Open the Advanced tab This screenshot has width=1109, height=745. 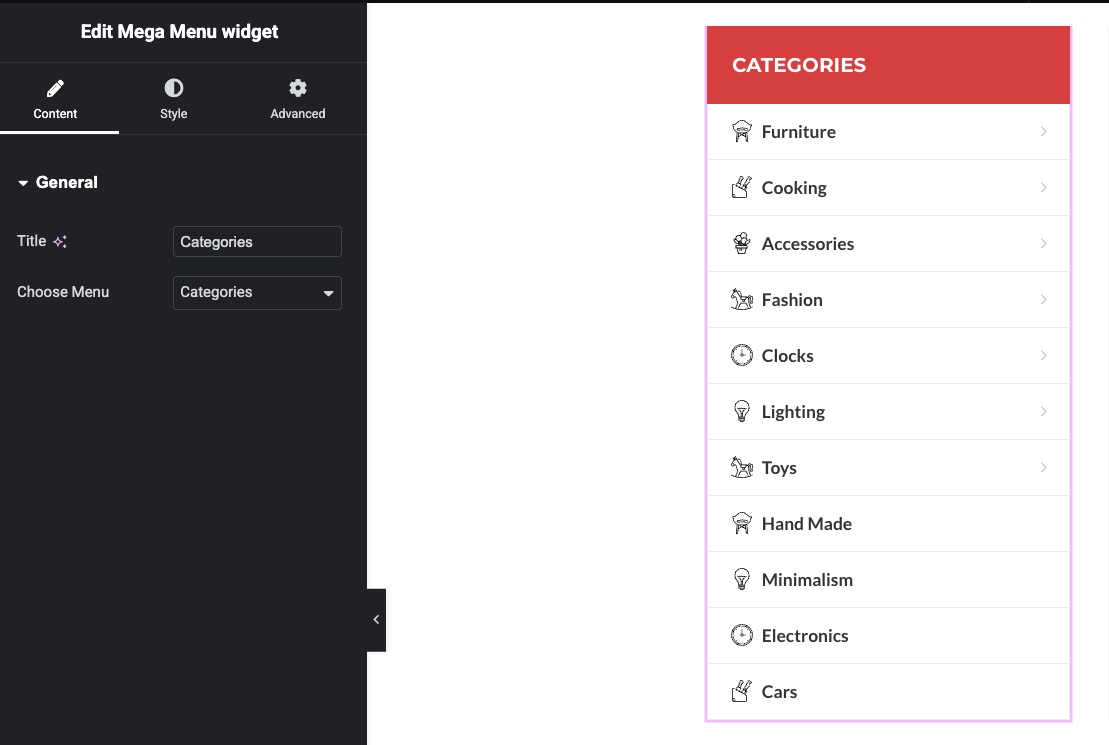point(298,99)
